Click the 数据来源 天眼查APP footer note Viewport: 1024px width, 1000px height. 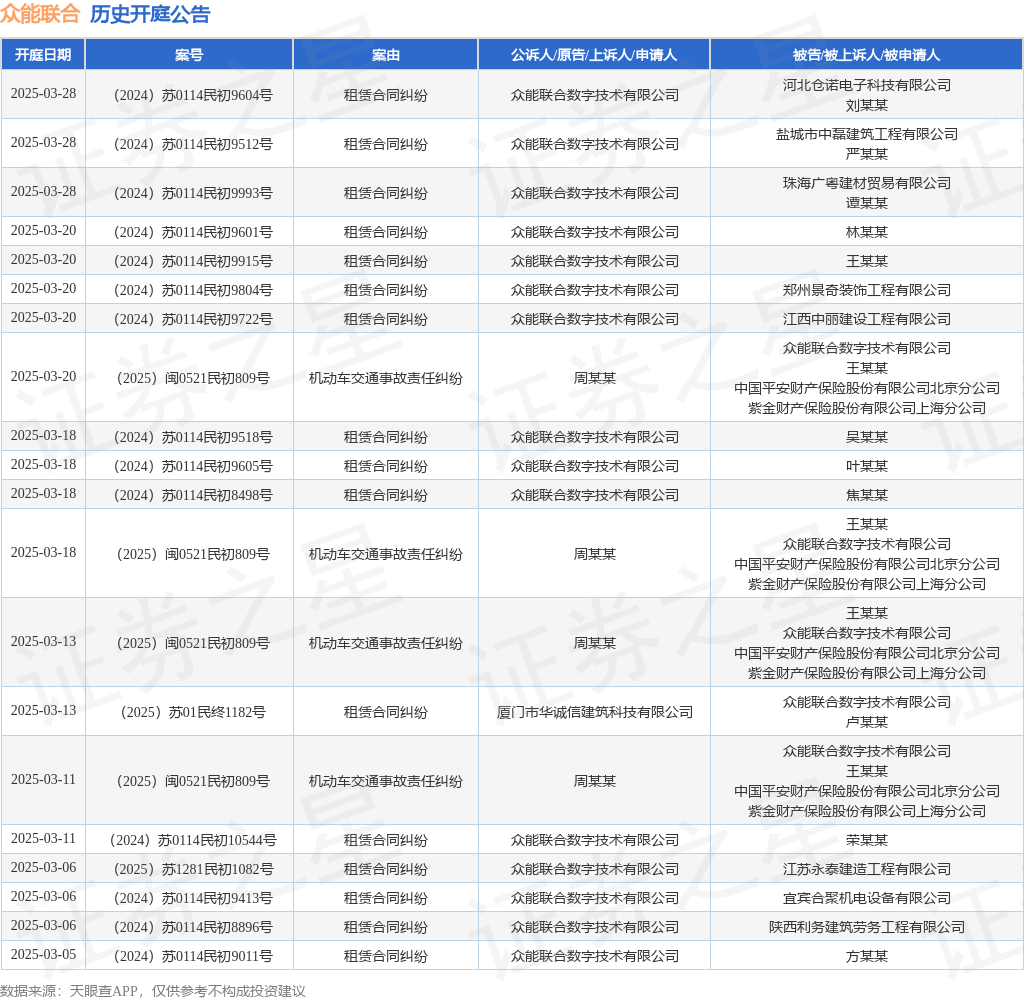pos(153,991)
